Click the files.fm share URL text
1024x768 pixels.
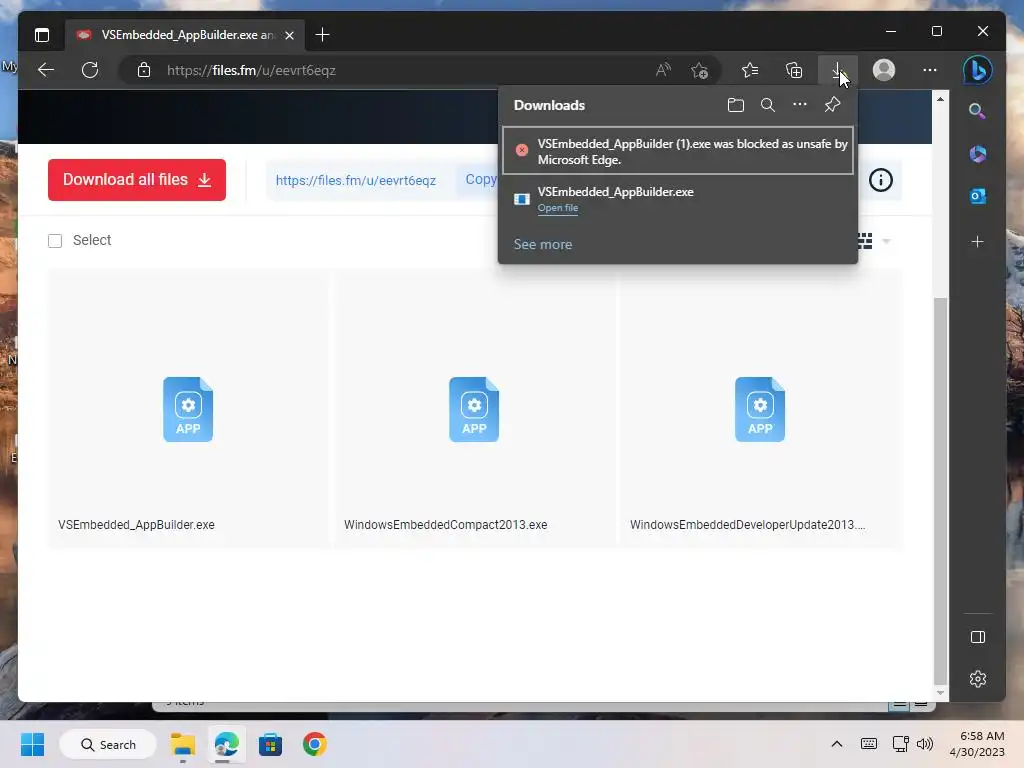pyautogui.click(x=355, y=180)
